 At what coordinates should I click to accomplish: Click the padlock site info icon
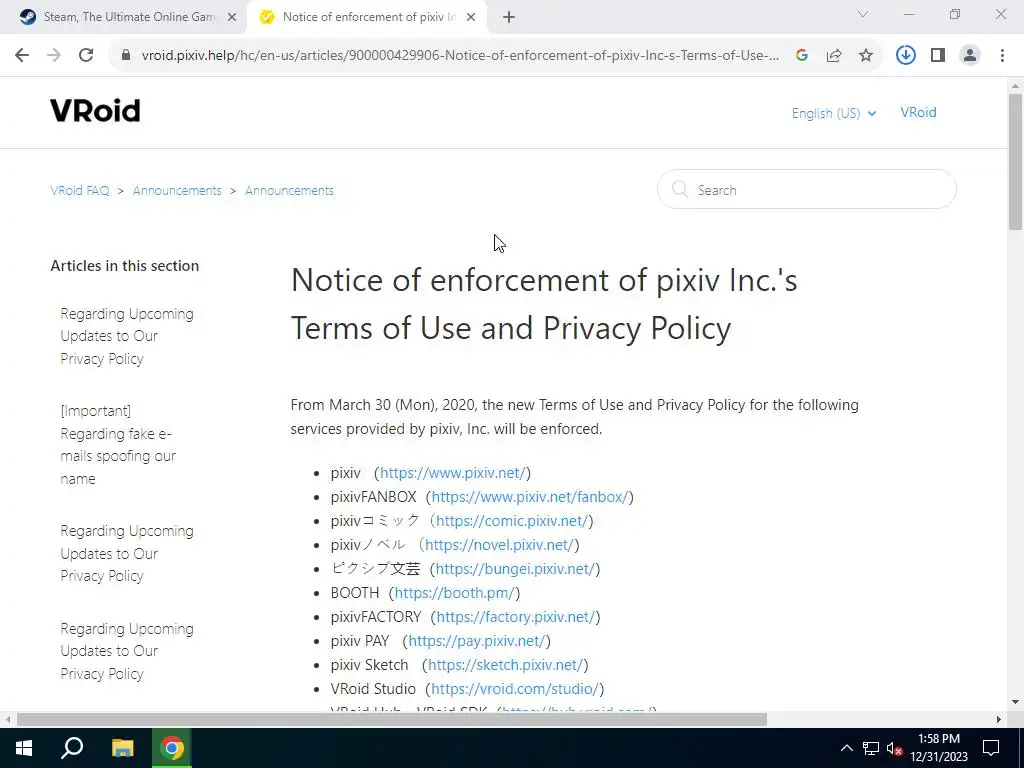tap(126, 56)
